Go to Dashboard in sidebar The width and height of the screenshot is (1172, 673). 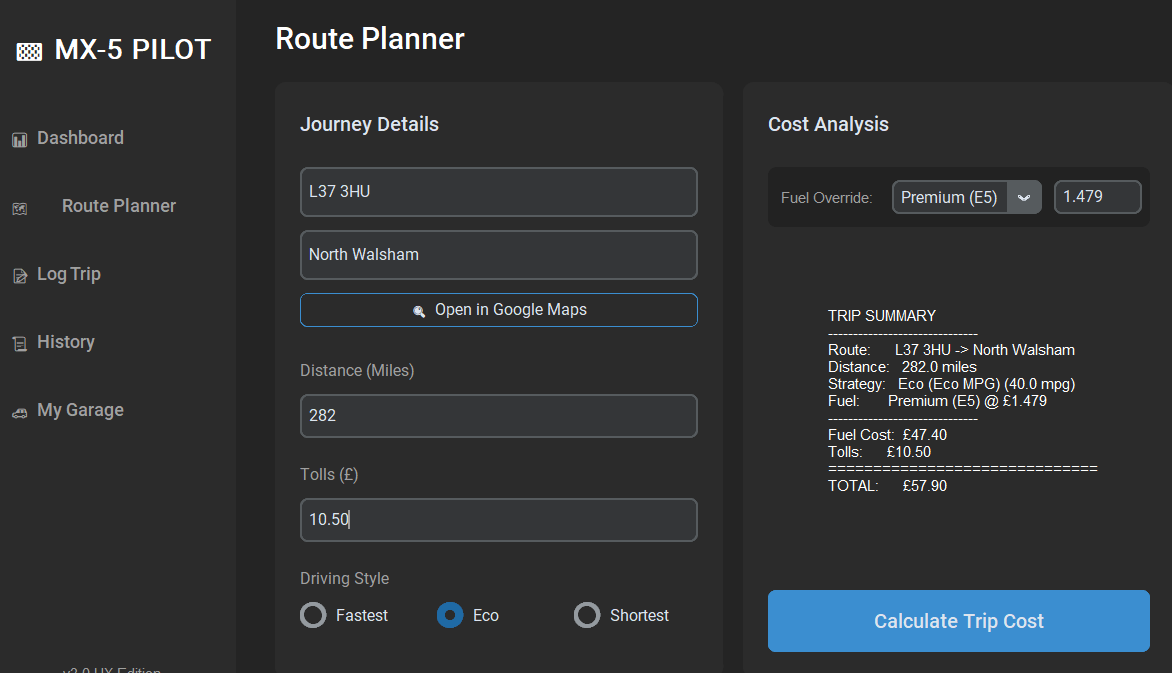coord(80,138)
